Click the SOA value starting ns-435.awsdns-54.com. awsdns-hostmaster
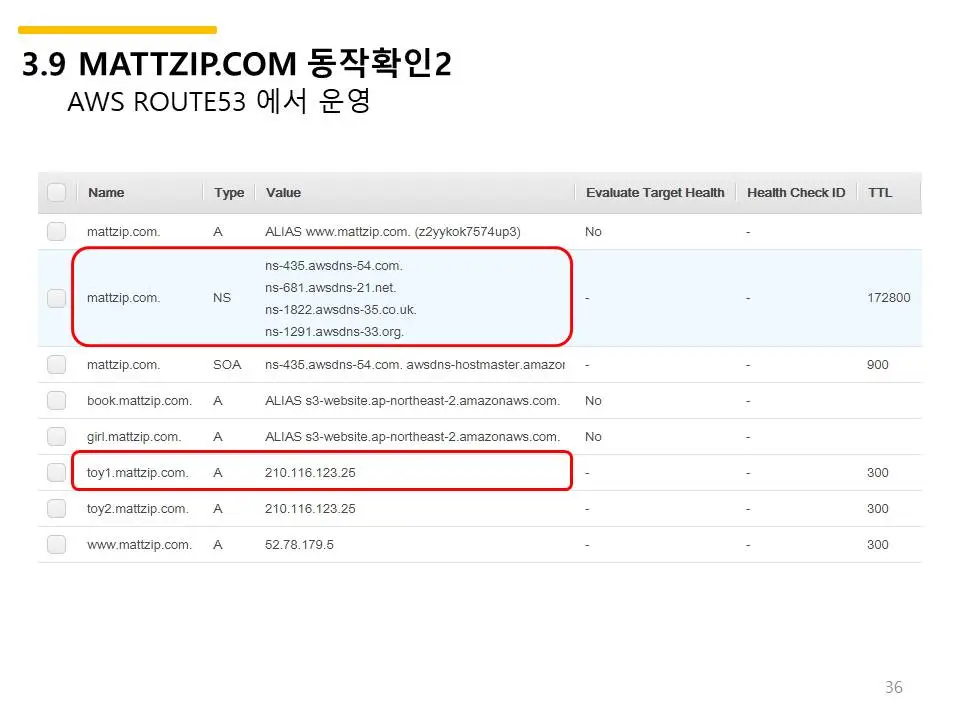The image size is (960, 720). coord(414,364)
